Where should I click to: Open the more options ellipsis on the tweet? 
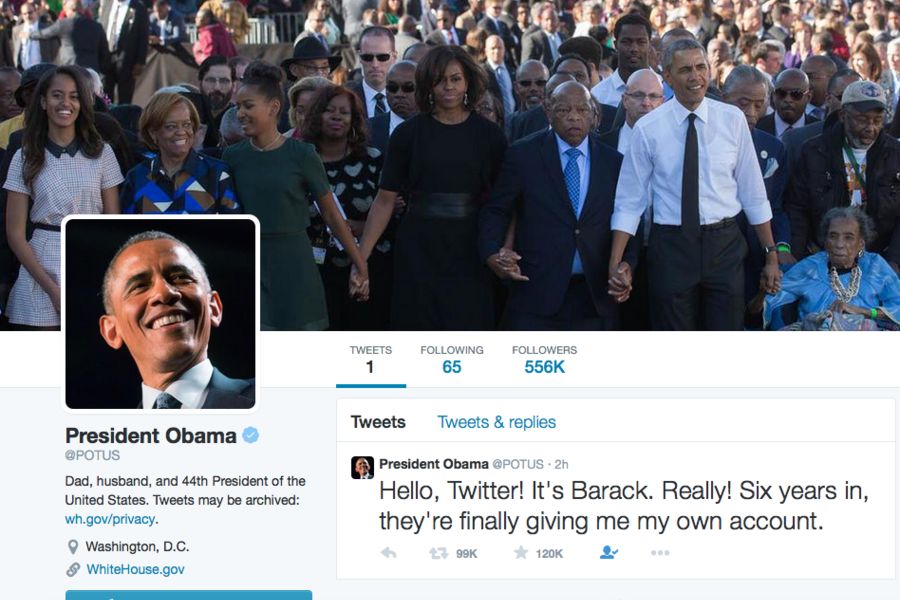pos(660,553)
